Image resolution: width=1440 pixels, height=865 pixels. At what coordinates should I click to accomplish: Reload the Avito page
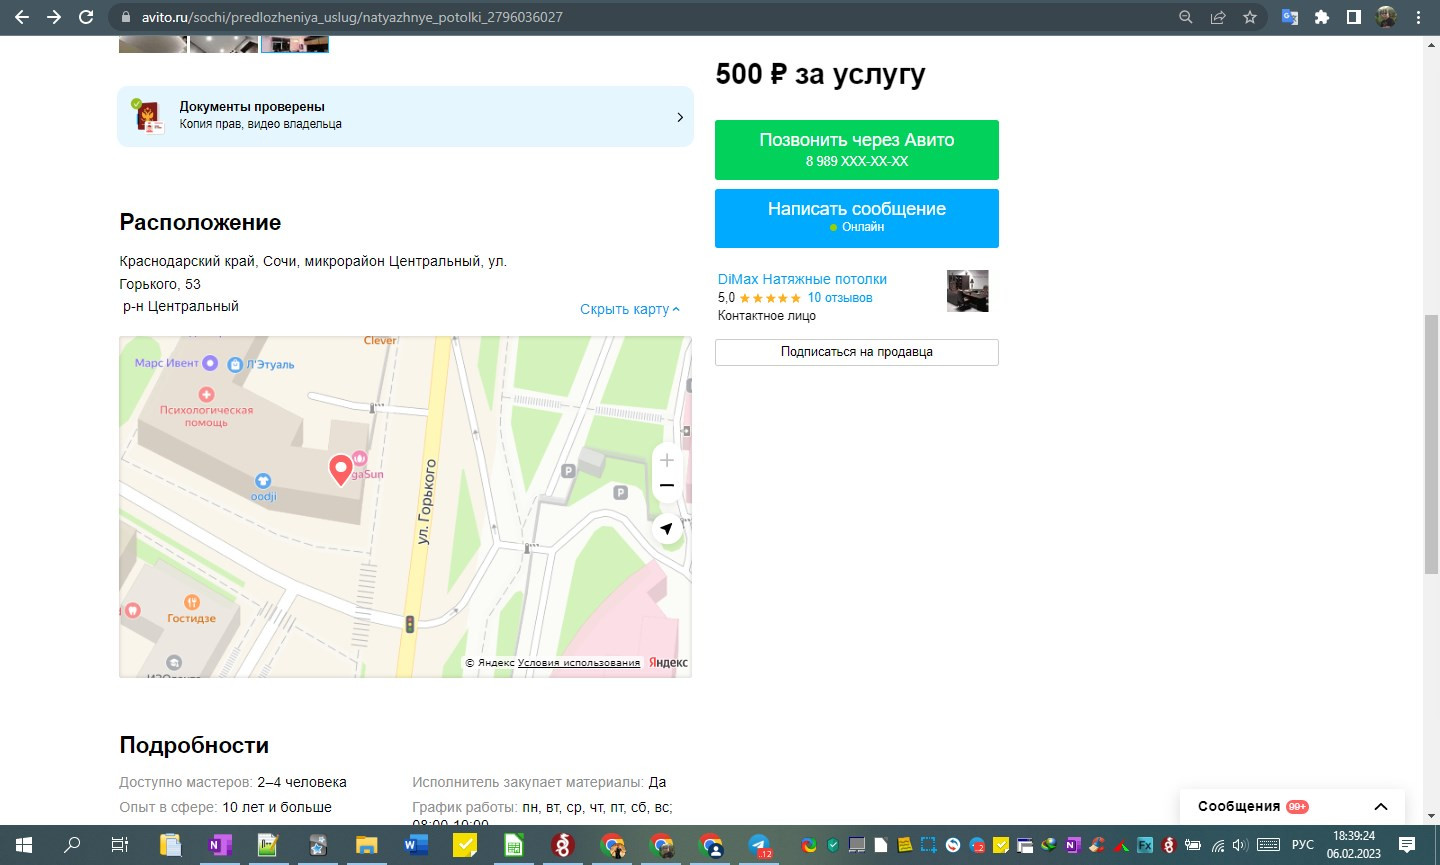click(x=86, y=17)
